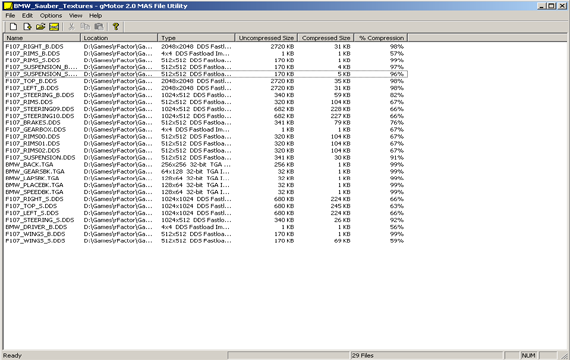This screenshot has width=570, height=360.
Task: Click the 91% compression value
Action: click(397, 157)
